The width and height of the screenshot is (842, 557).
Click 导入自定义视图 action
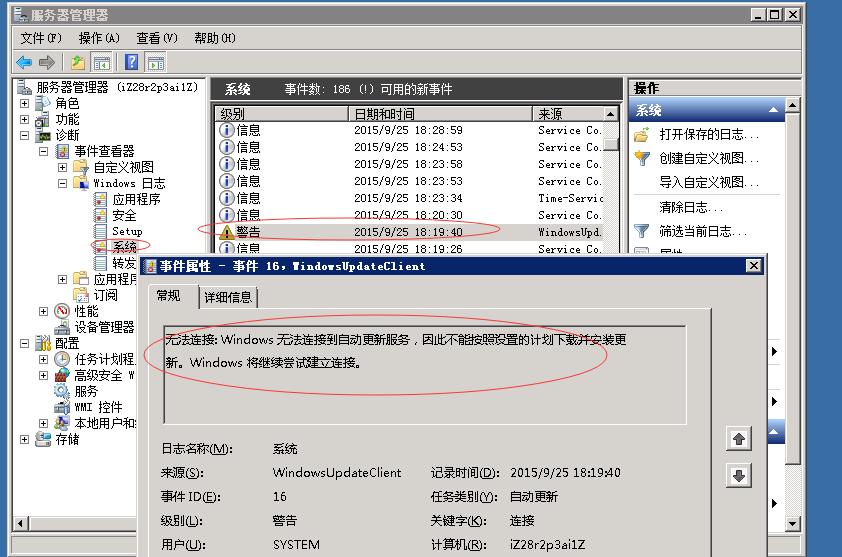coord(709,183)
